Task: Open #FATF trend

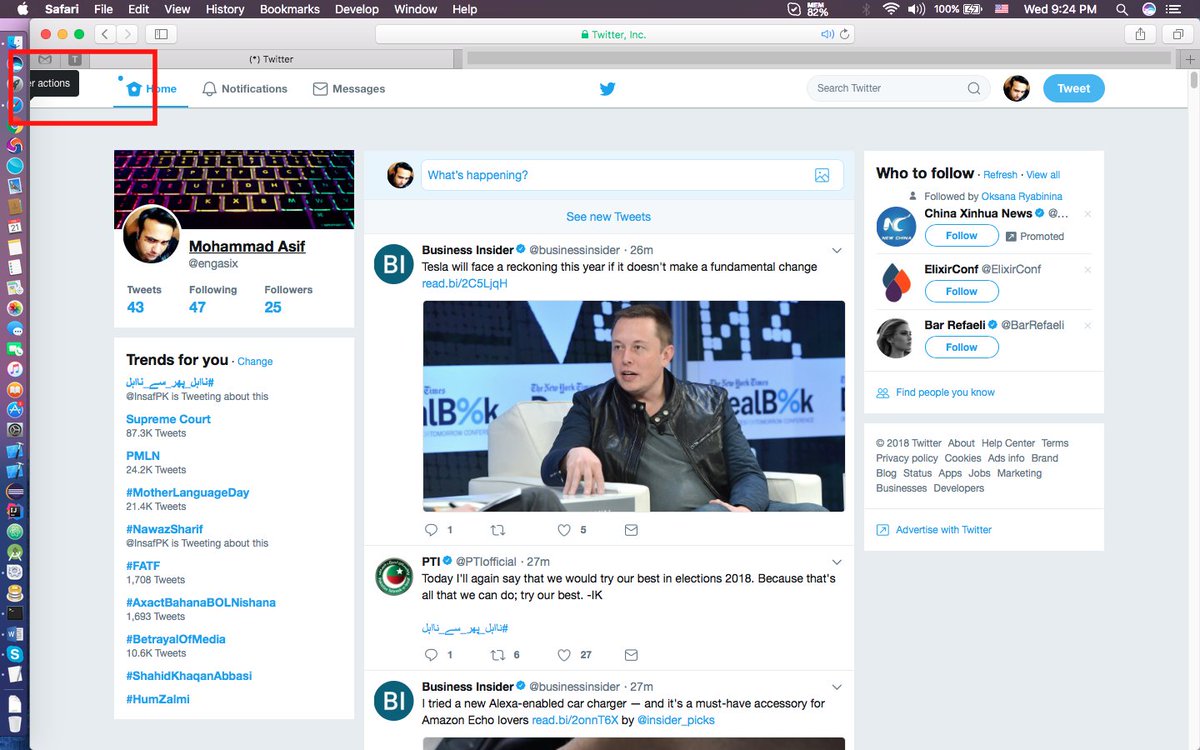Action: tap(143, 566)
